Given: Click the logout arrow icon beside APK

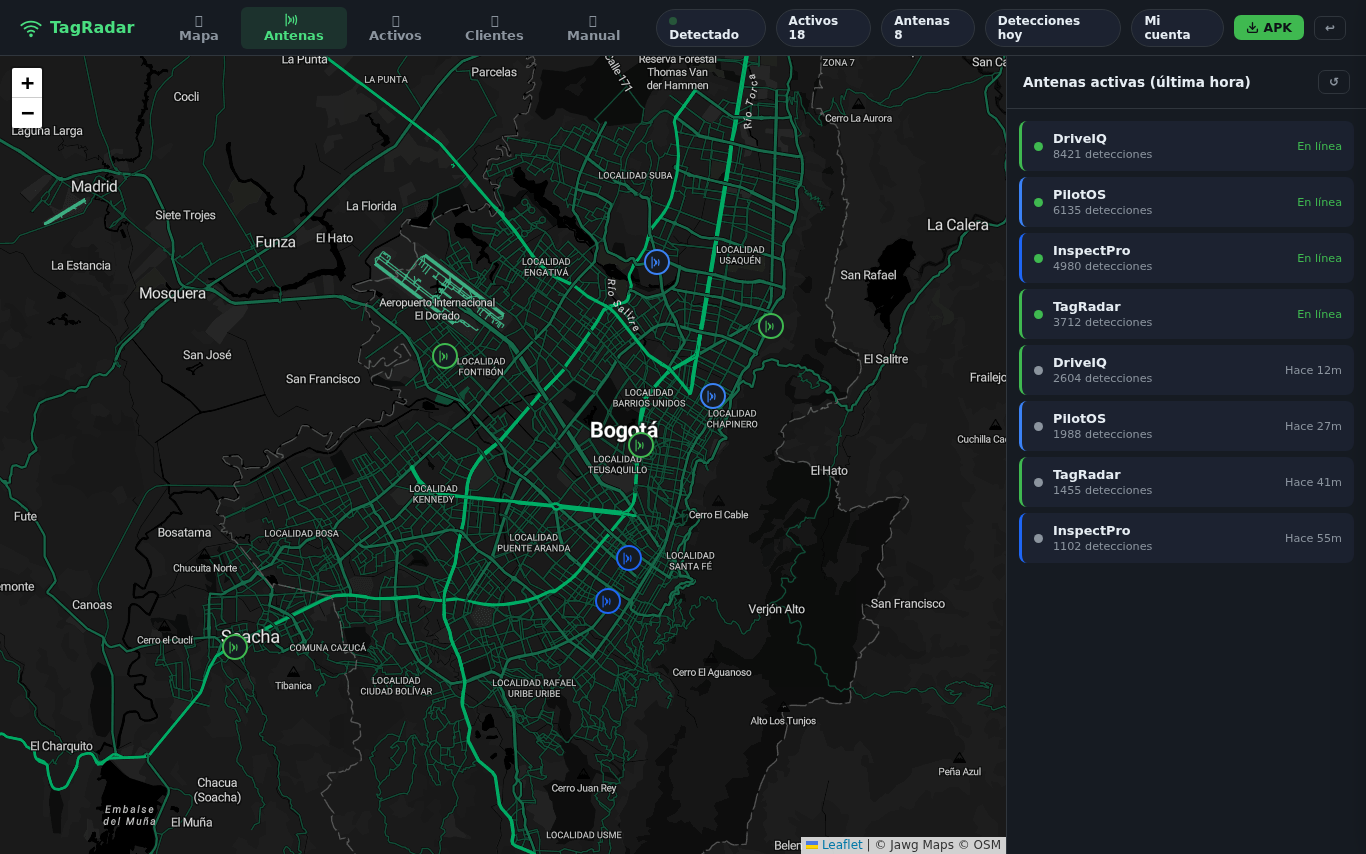Looking at the screenshot, I should [1330, 28].
